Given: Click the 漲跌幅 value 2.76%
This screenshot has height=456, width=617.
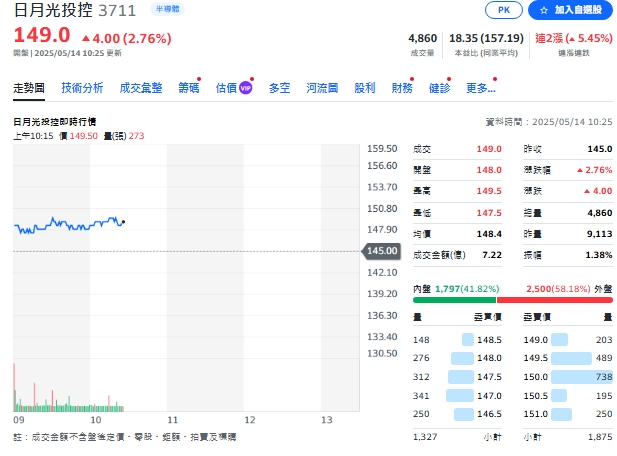Looking at the screenshot, I should (x=595, y=170).
